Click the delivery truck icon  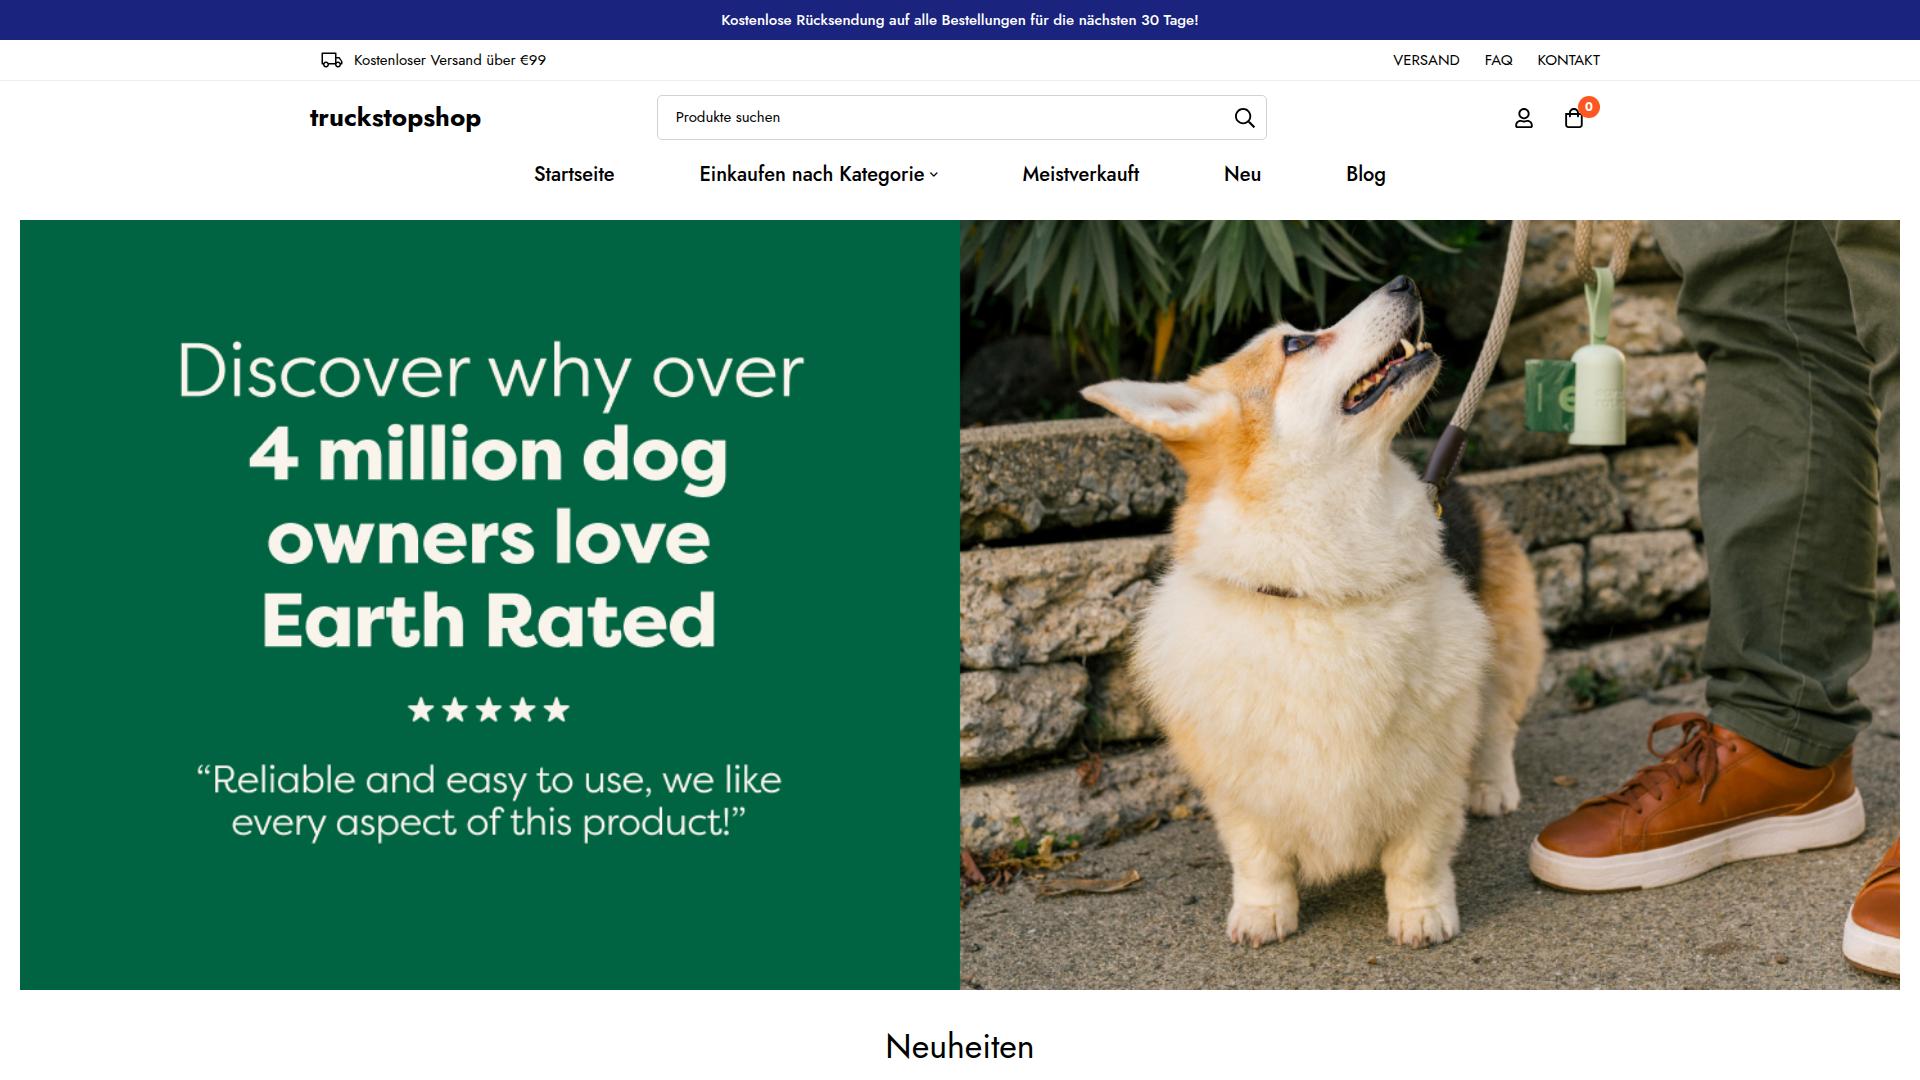tap(331, 60)
